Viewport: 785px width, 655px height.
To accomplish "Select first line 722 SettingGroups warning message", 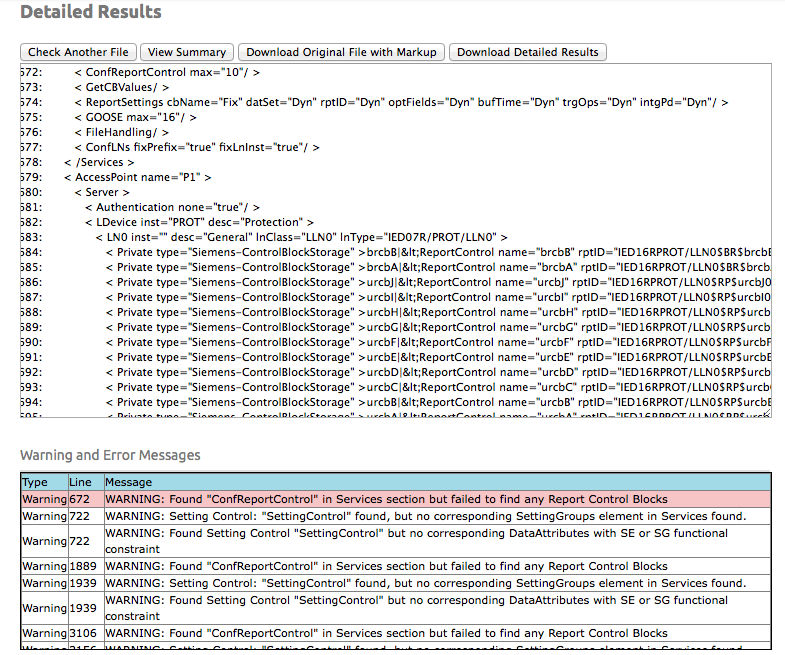I will (x=437, y=516).
